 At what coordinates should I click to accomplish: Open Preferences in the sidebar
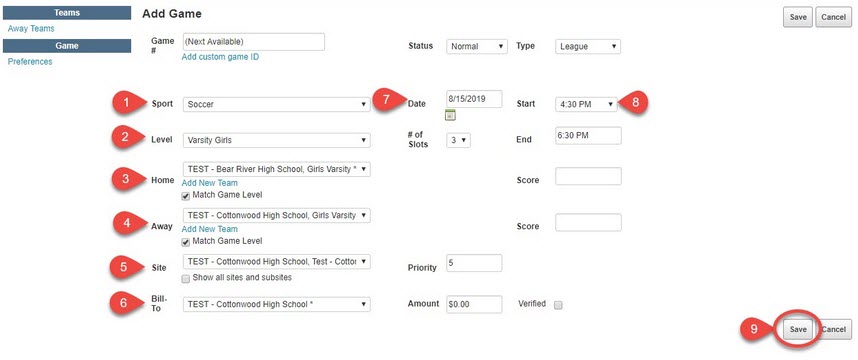[x=30, y=62]
